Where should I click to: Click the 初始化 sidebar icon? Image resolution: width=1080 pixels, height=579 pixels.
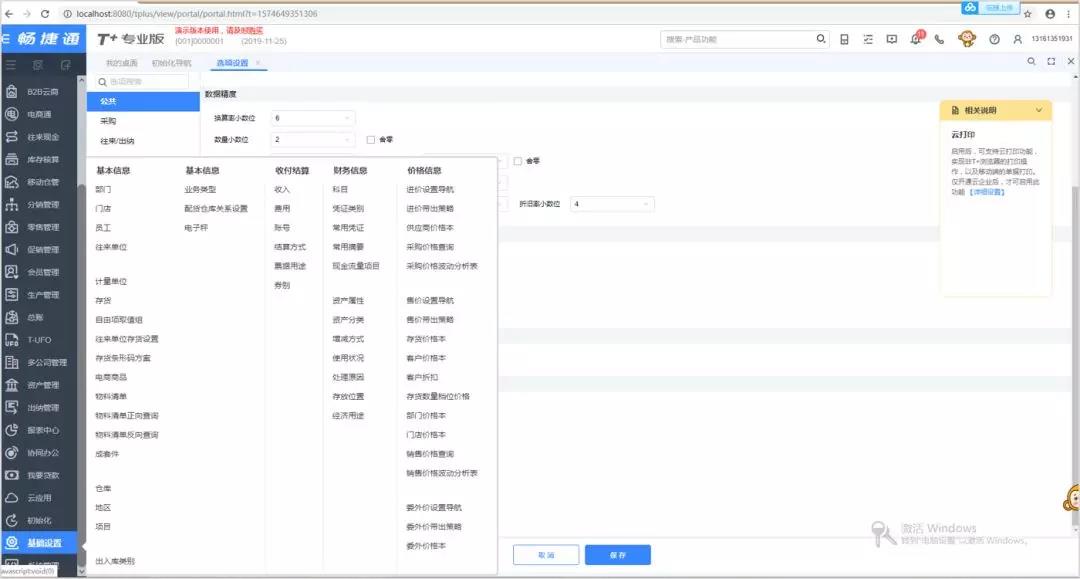[x=12, y=520]
